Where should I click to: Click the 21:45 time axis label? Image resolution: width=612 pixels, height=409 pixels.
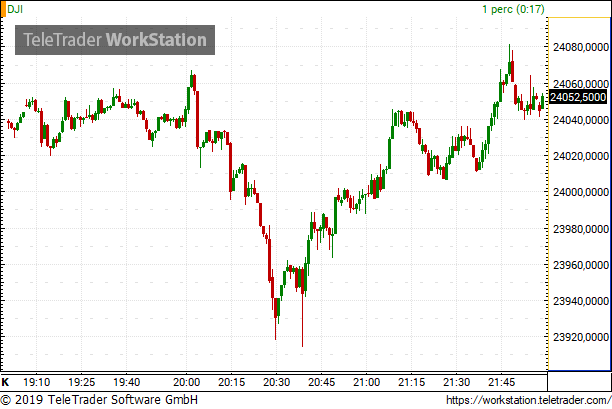click(x=501, y=382)
